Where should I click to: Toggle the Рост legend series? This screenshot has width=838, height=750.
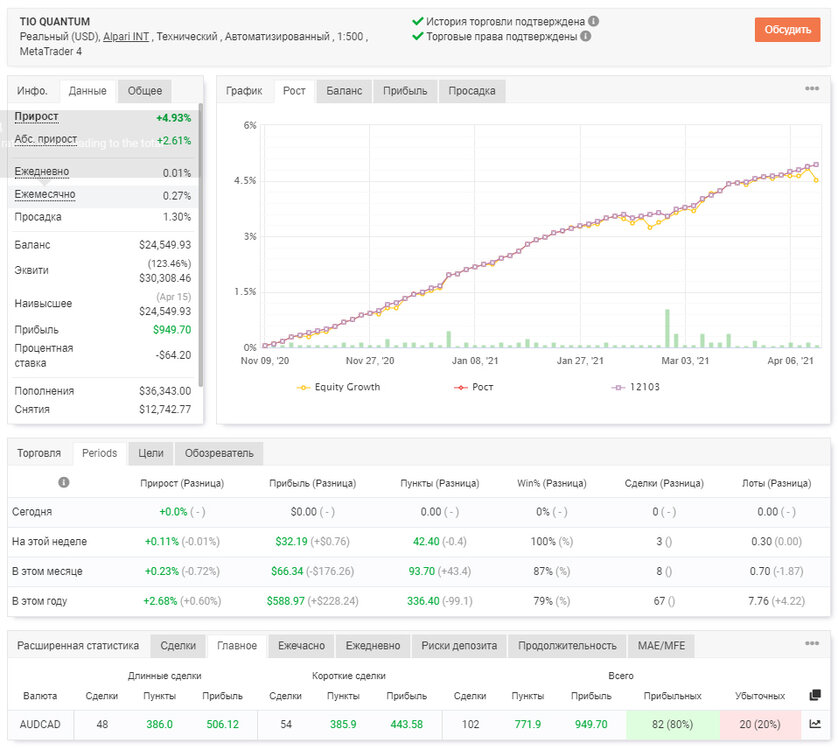click(474, 387)
